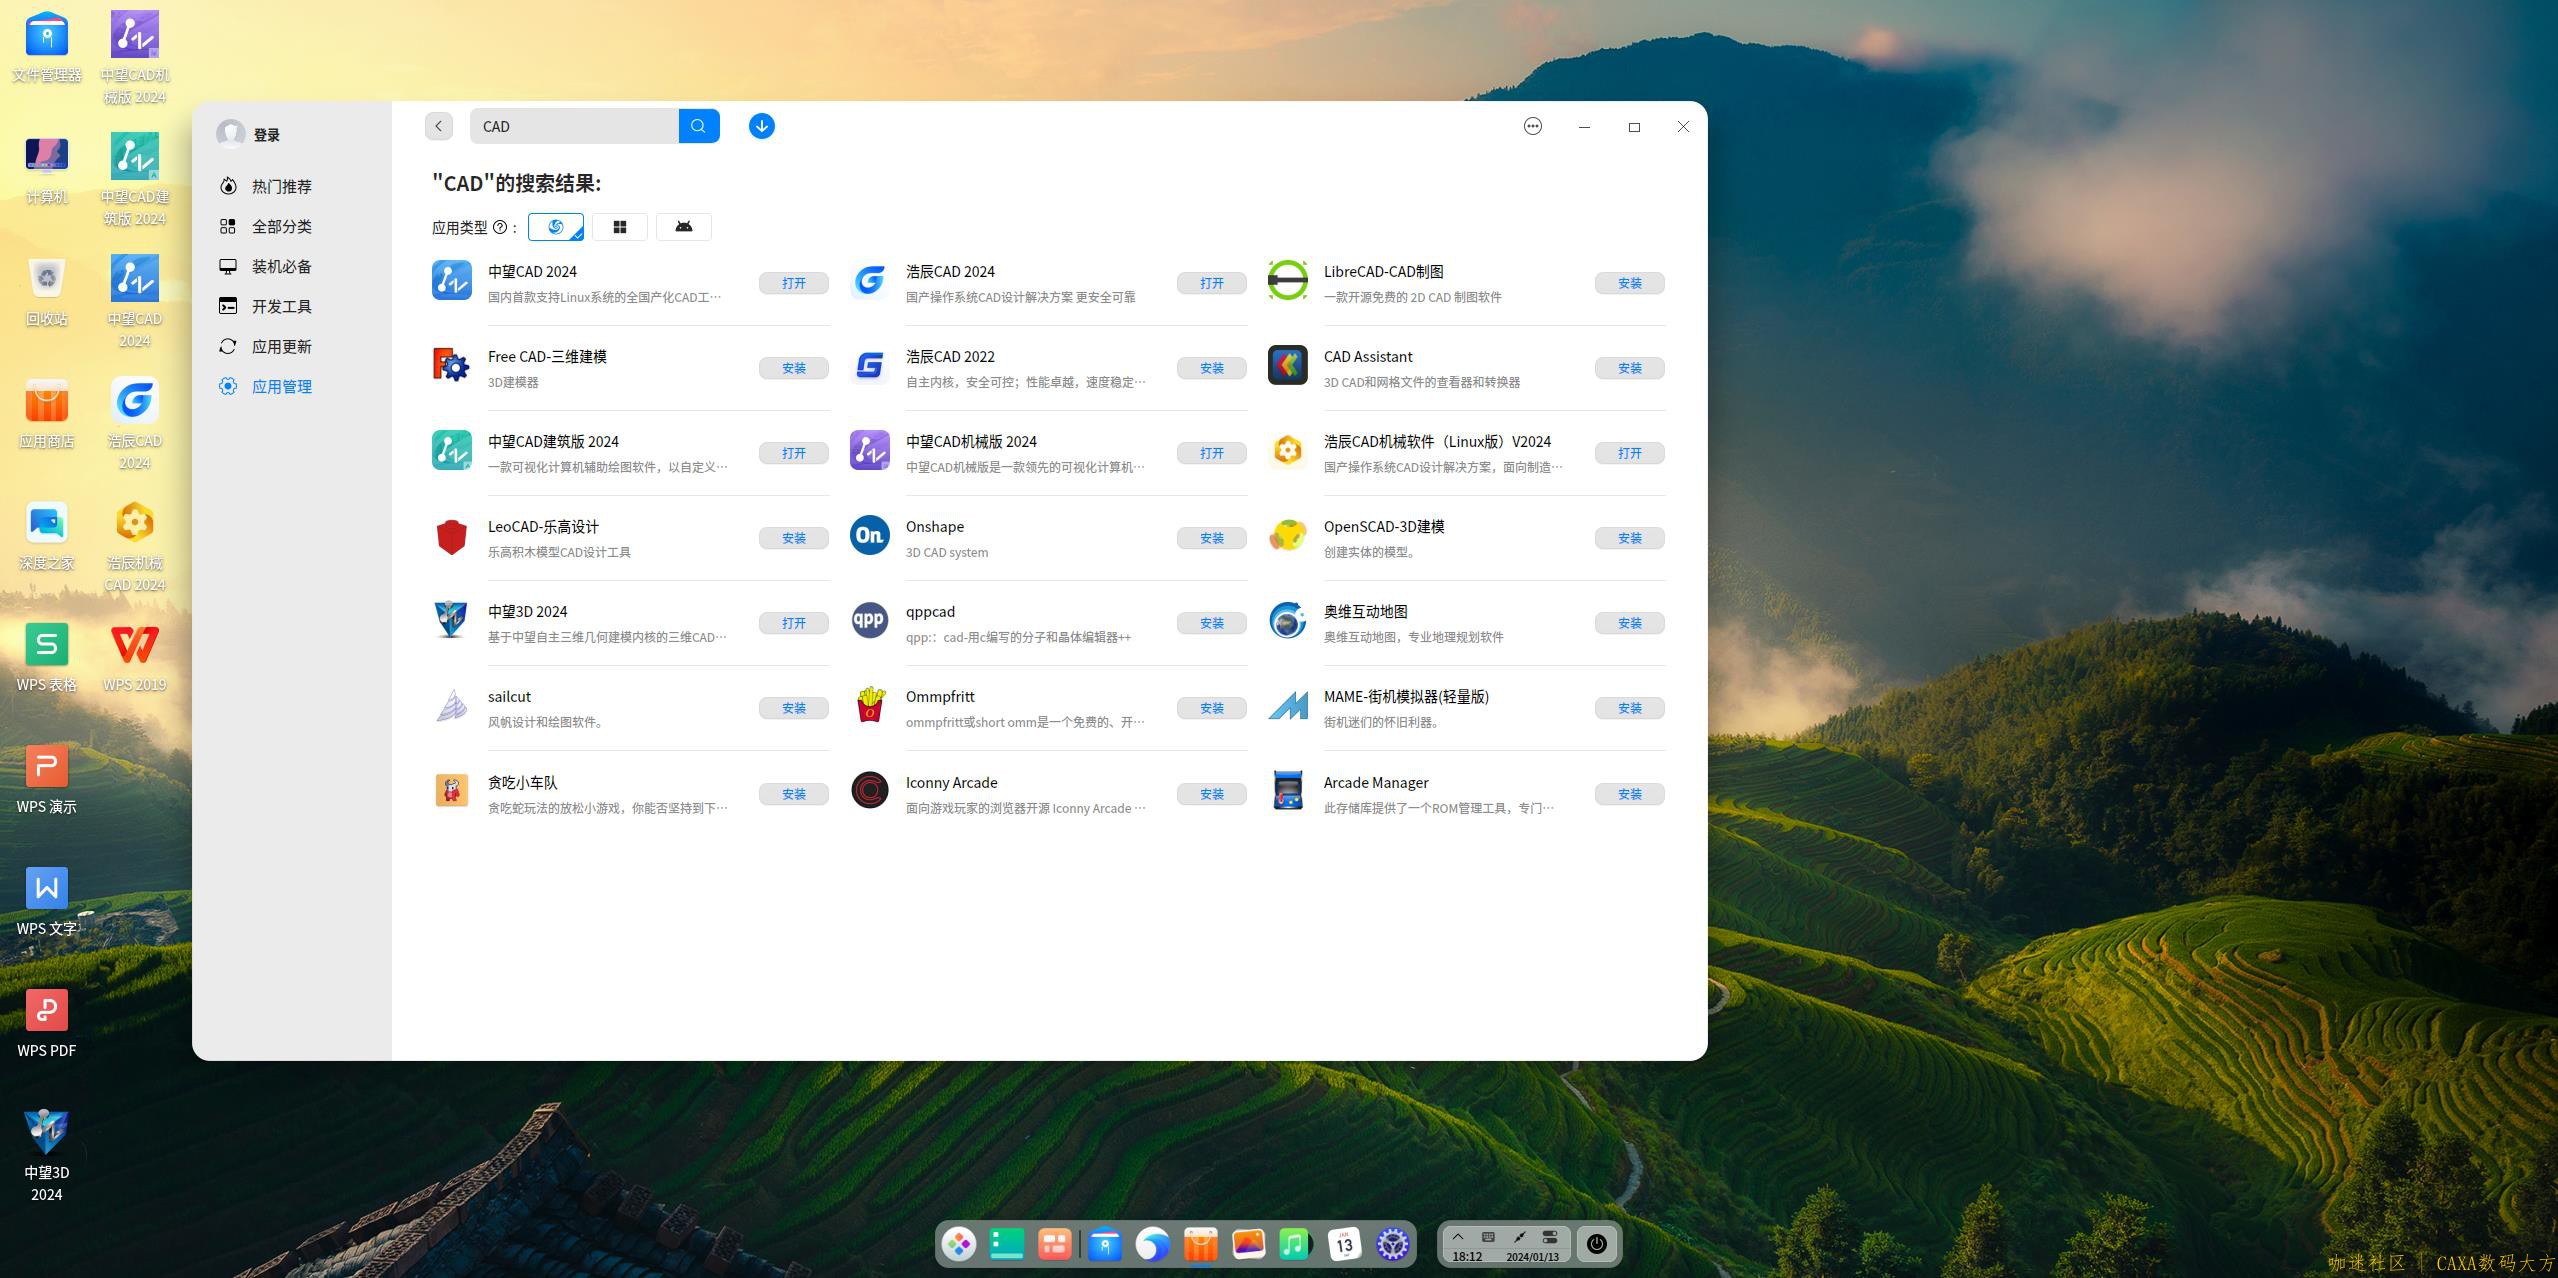Click the qppcad app icon
This screenshot has width=2558, height=1278.
pyautogui.click(x=869, y=620)
